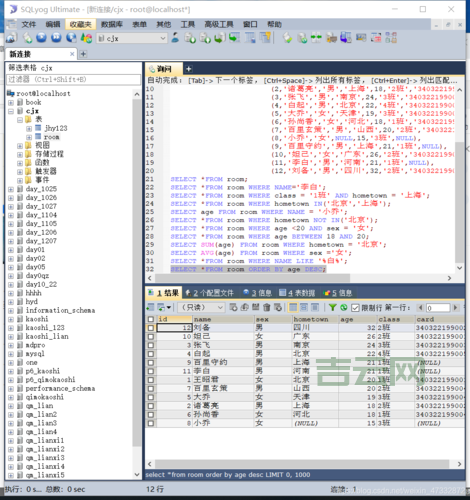The image size is (470, 500).
Task: Check the row checkbox for 白起
Action: 151,354
